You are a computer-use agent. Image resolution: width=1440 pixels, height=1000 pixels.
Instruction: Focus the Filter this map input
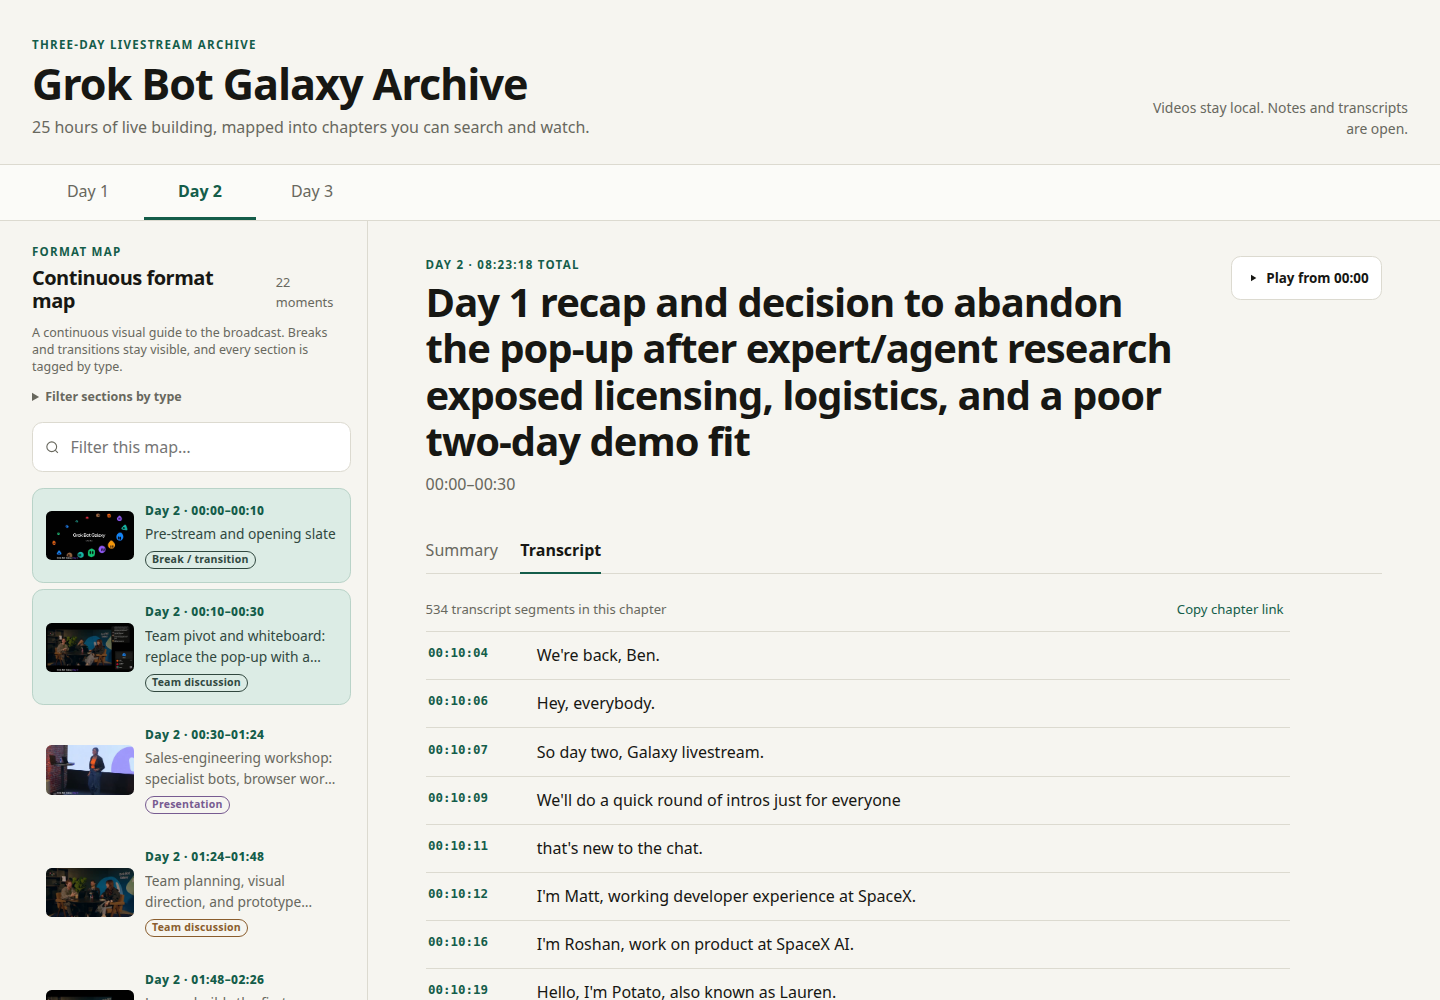(x=192, y=447)
